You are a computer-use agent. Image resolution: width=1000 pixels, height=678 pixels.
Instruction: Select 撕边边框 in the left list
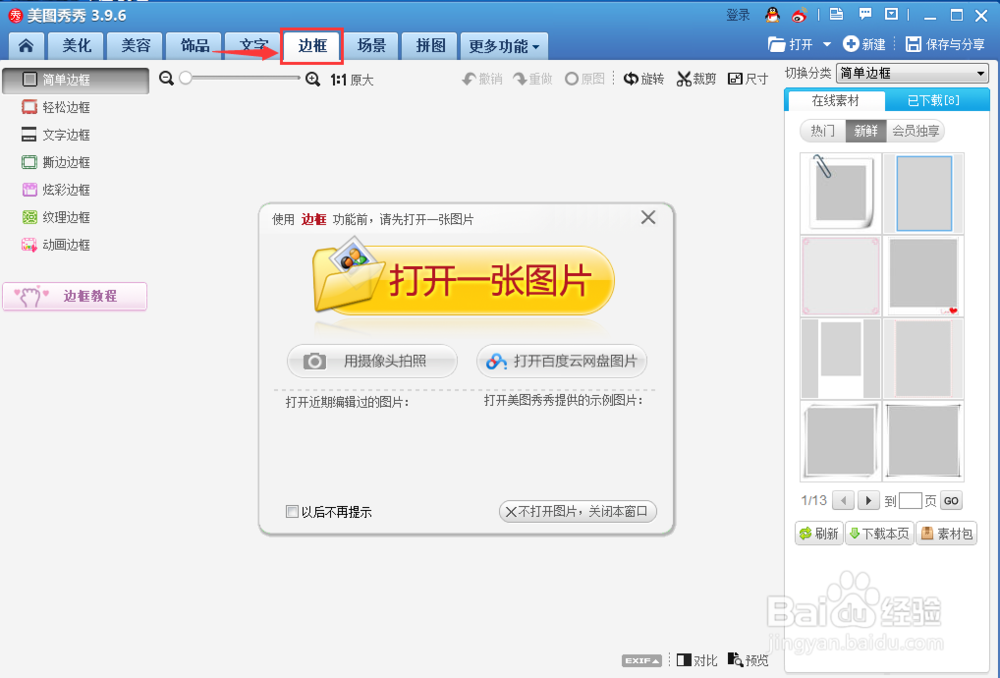56,162
